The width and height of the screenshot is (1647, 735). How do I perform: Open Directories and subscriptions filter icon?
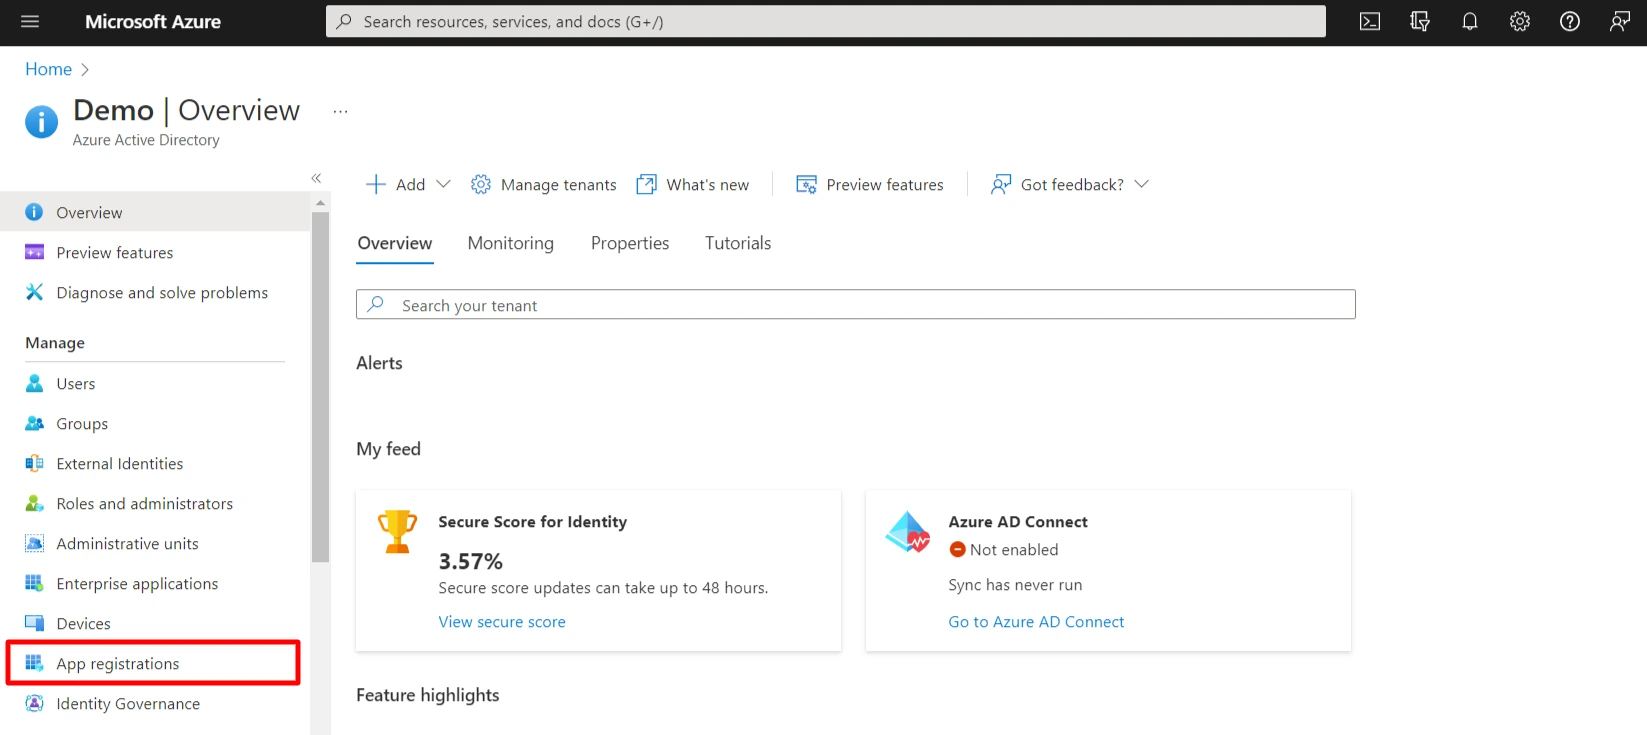point(1420,21)
